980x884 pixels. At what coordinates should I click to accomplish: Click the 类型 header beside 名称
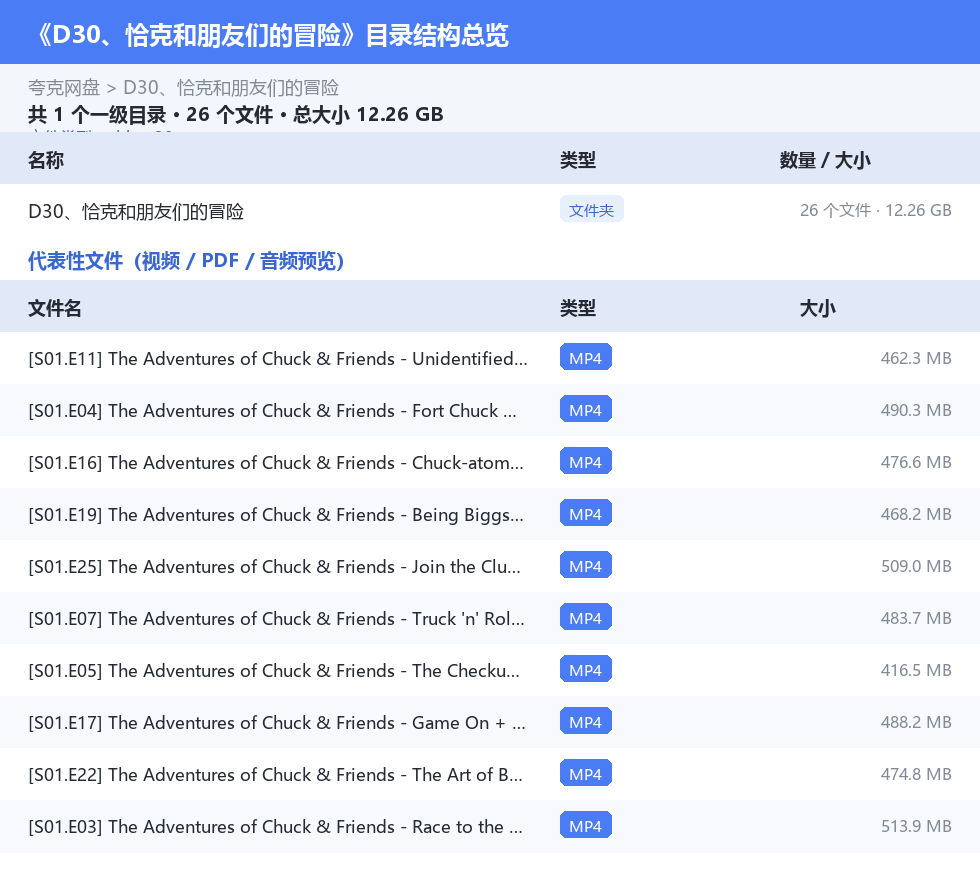click(578, 160)
